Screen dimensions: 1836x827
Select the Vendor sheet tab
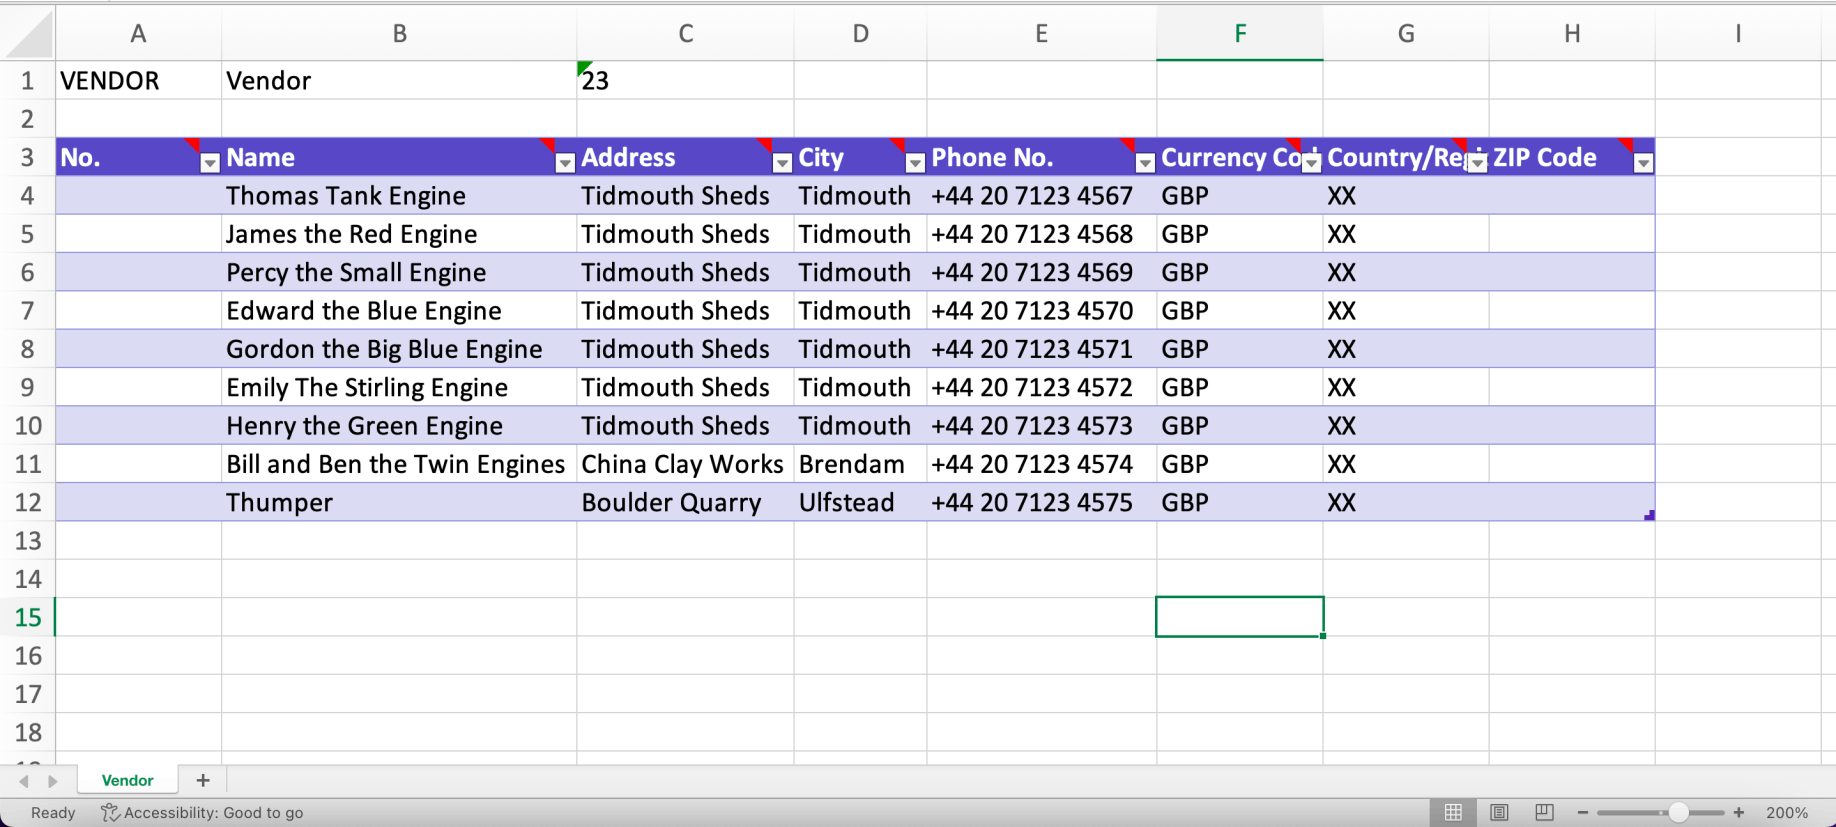[x=127, y=780]
